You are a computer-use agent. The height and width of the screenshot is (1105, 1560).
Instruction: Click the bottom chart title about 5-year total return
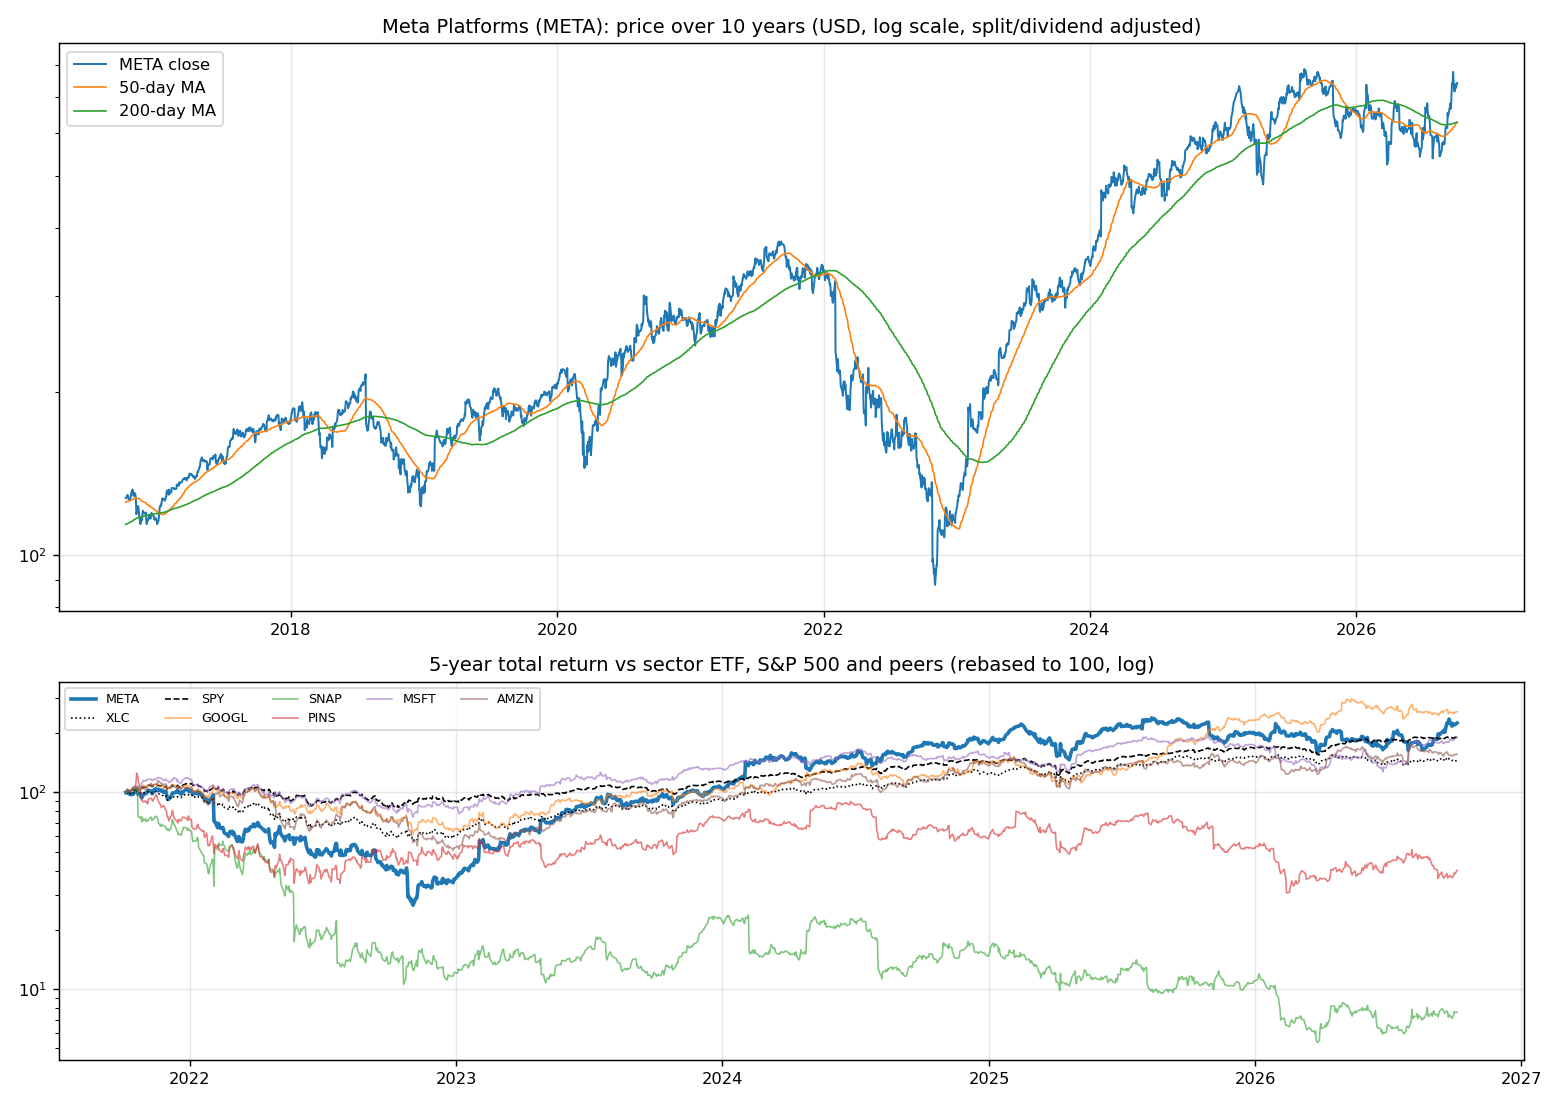(x=791, y=664)
